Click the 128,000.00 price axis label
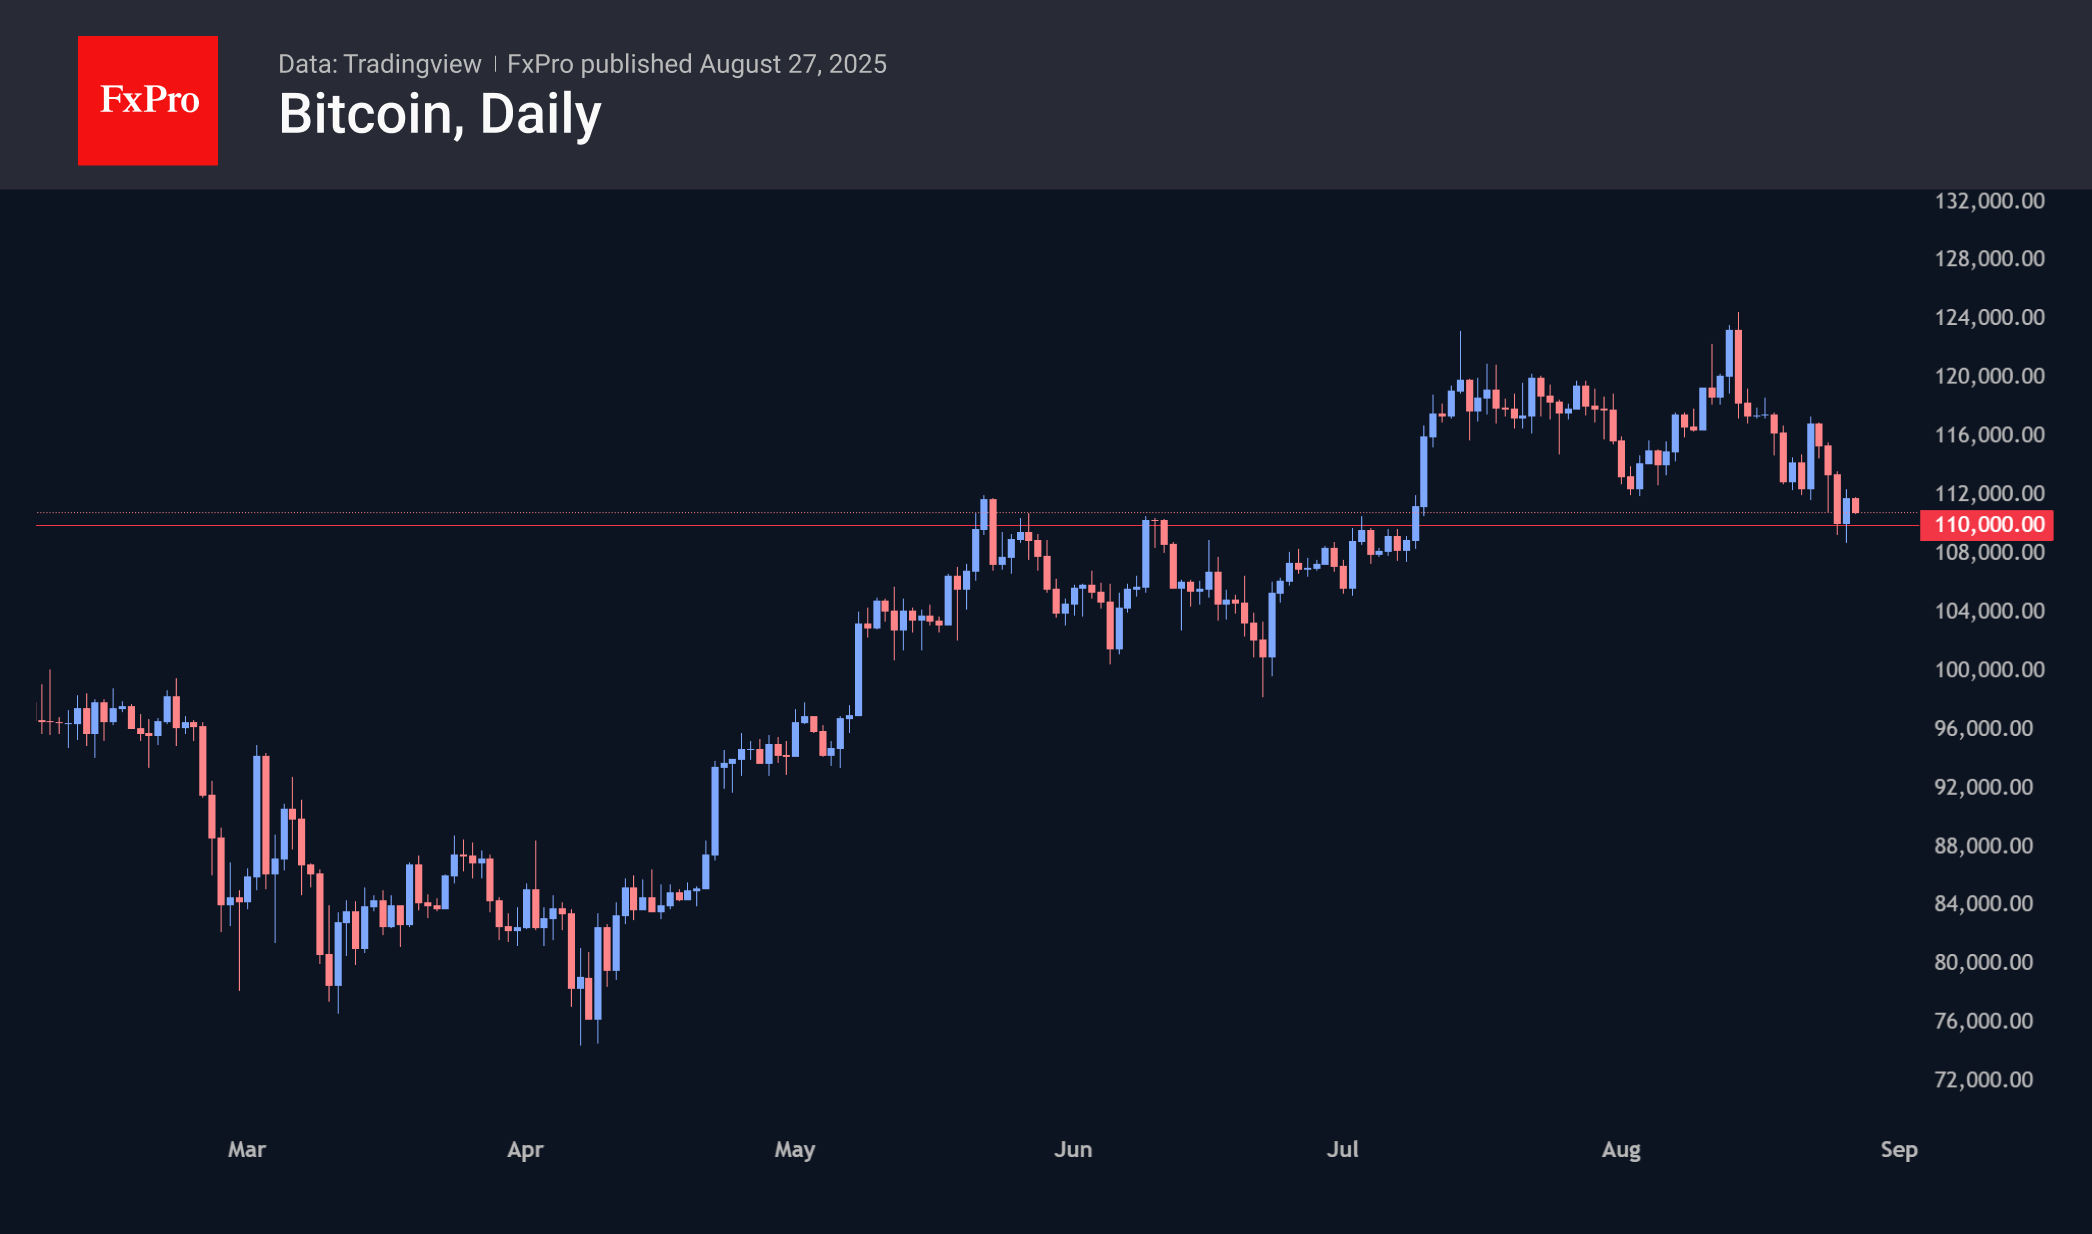The image size is (2092, 1234). (x=1989, y=259)
